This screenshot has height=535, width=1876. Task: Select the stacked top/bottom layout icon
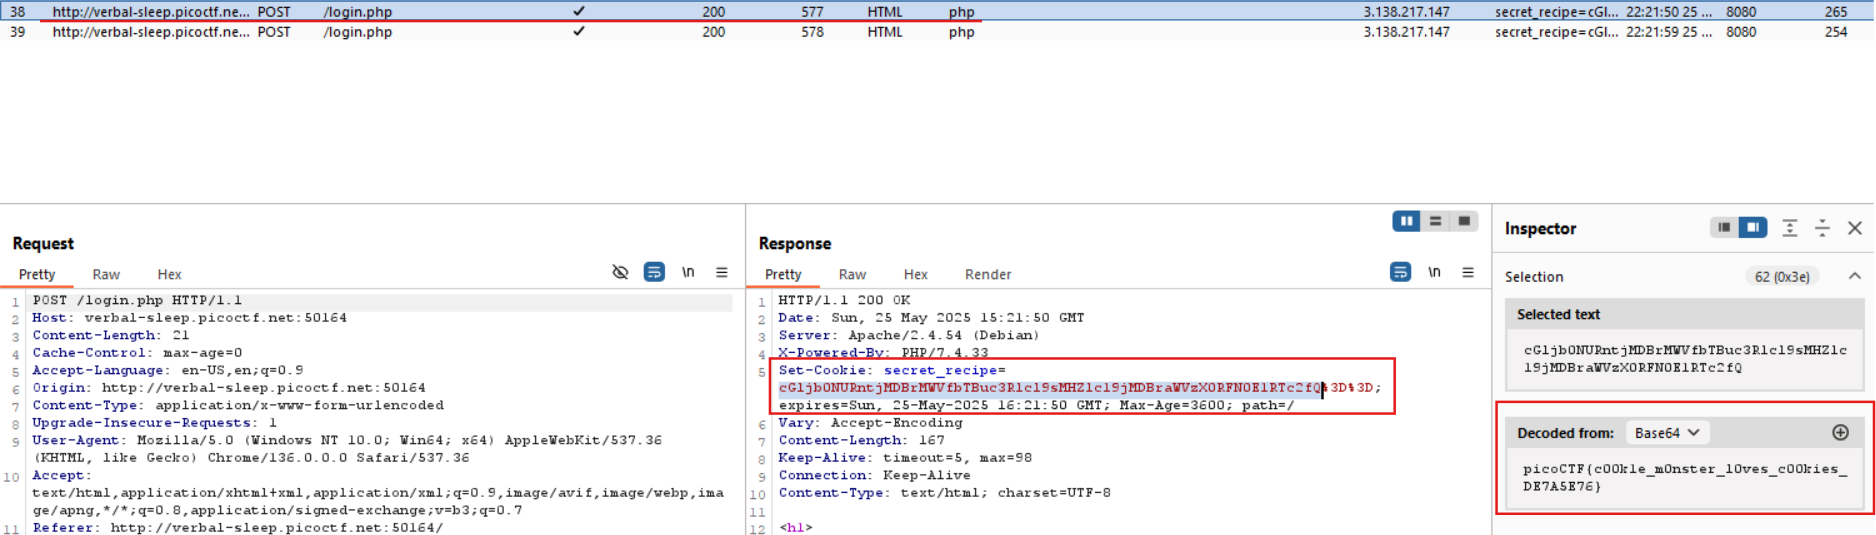[x=1435, y=221]
